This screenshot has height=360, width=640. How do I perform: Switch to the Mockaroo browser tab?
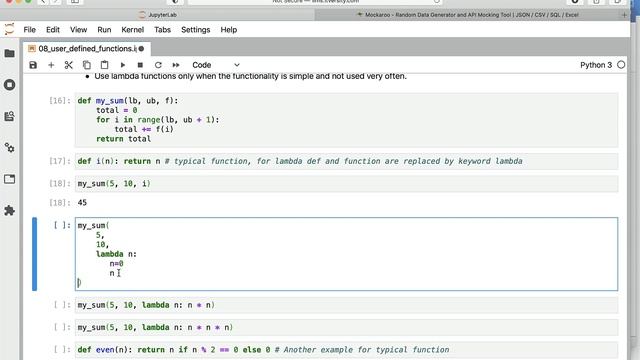tap(468, 15)
